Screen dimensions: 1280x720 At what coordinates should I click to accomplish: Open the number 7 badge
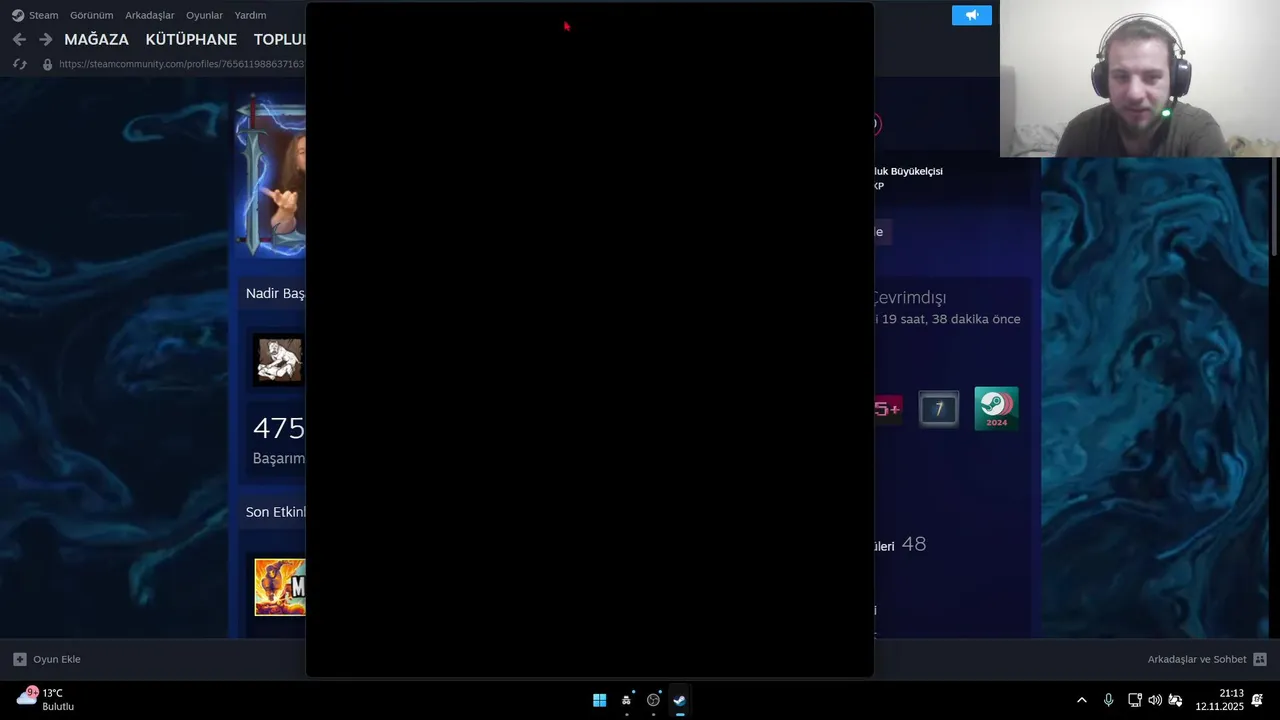938,408
